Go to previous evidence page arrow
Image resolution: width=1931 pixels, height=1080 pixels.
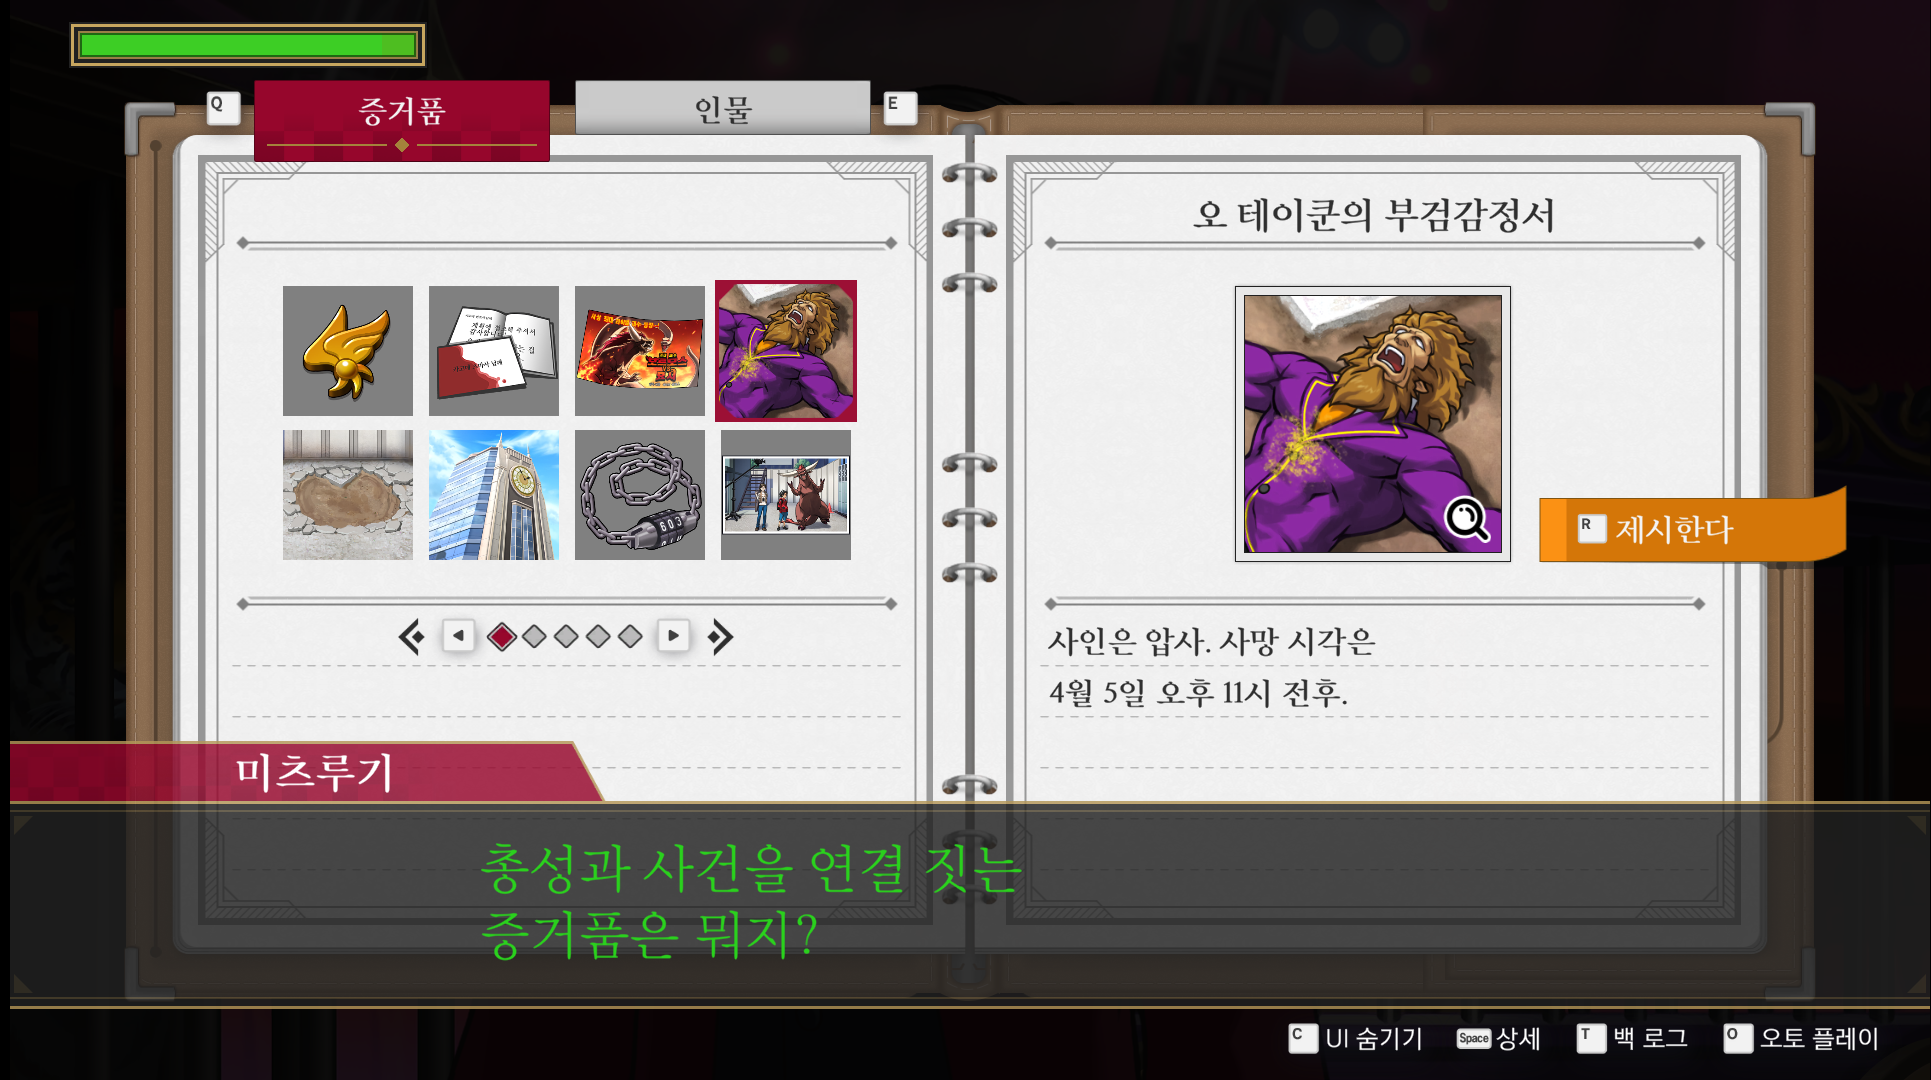point(458,636)
